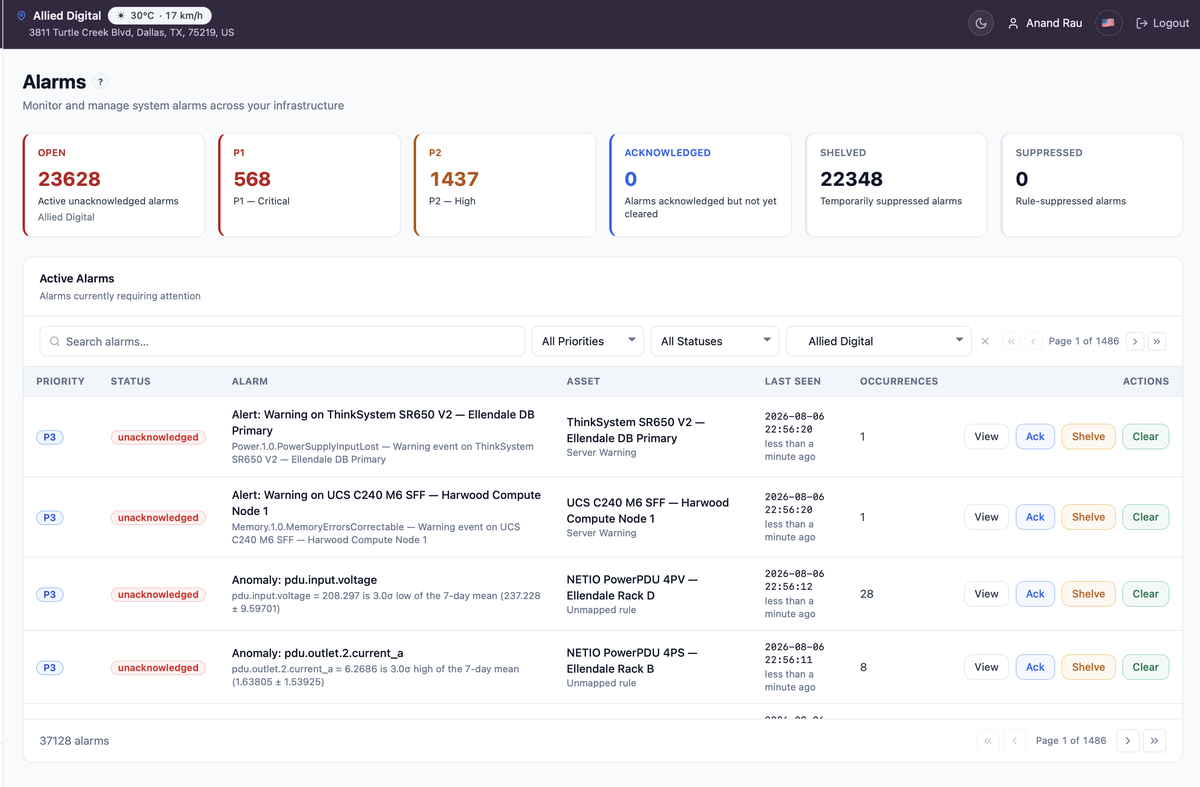Click the unacknowledged status badge for ThinkSystem alarm
Image resolution: width=1200 pixels, height=787 pixels.
[158, 437]
